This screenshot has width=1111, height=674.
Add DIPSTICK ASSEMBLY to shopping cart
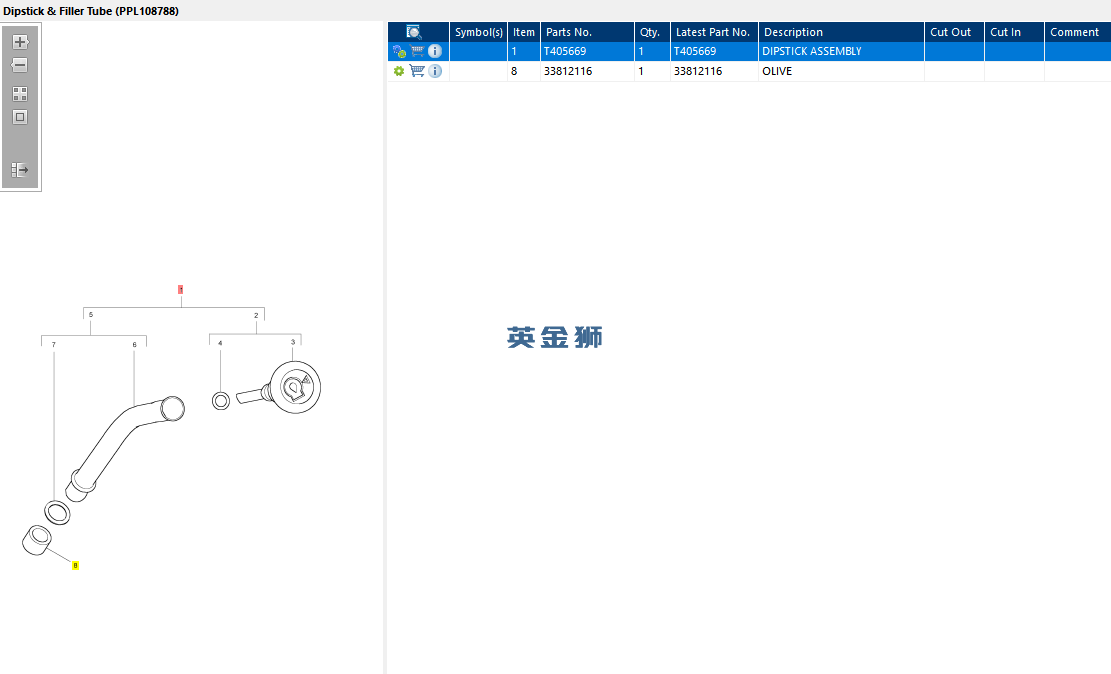[x=417, y=51]
